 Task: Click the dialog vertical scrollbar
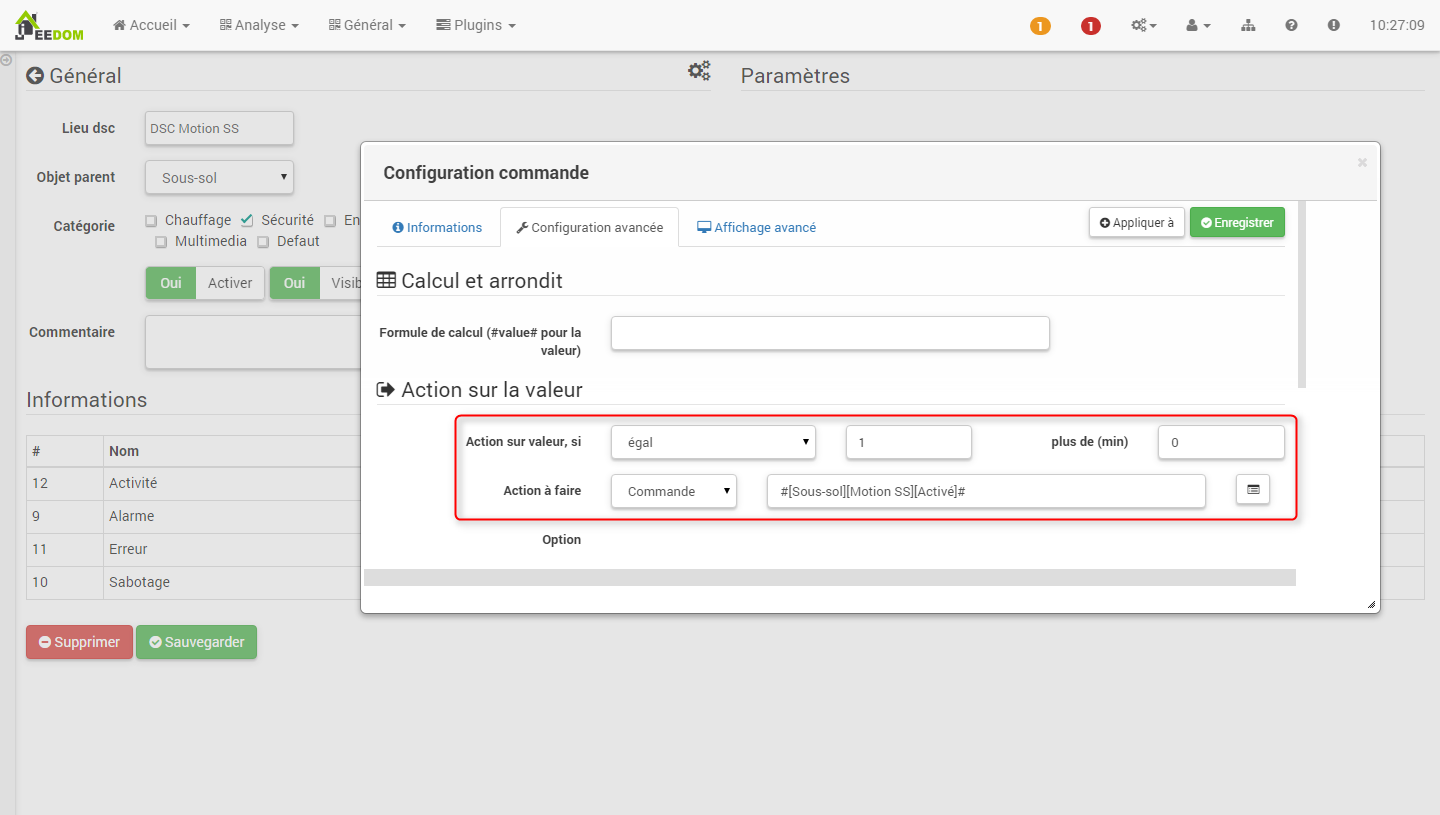[x=1302, y=295]
